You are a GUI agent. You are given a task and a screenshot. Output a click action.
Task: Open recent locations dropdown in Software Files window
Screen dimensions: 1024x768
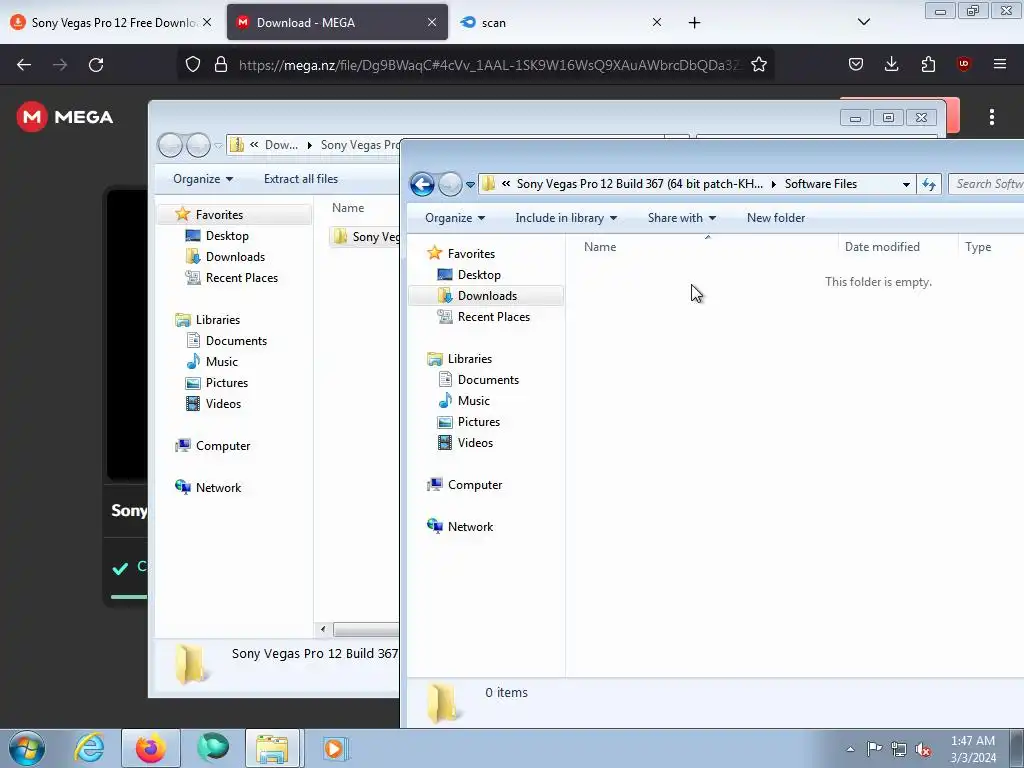(470, 185)
